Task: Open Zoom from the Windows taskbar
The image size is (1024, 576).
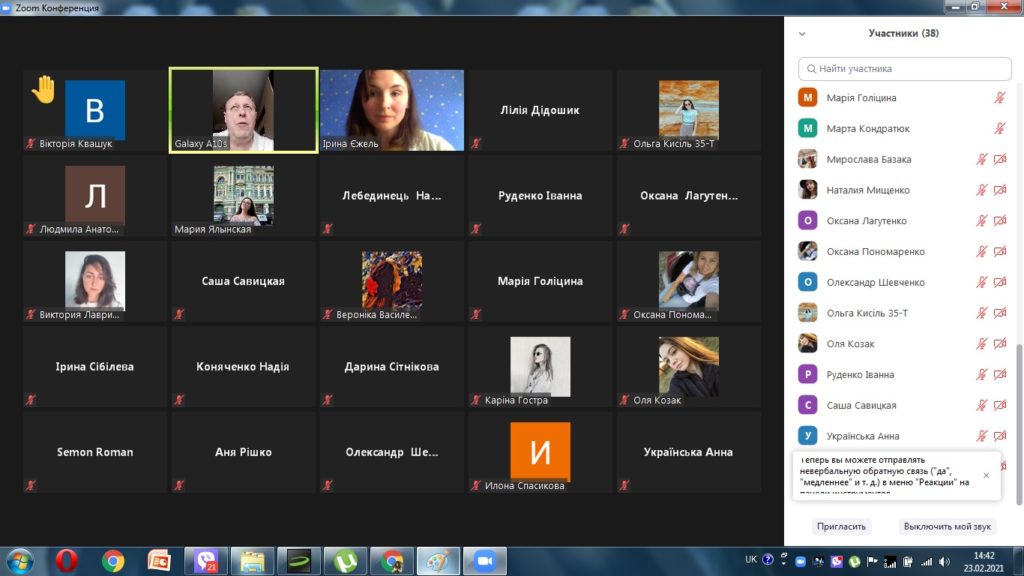Action: [485, 561]
